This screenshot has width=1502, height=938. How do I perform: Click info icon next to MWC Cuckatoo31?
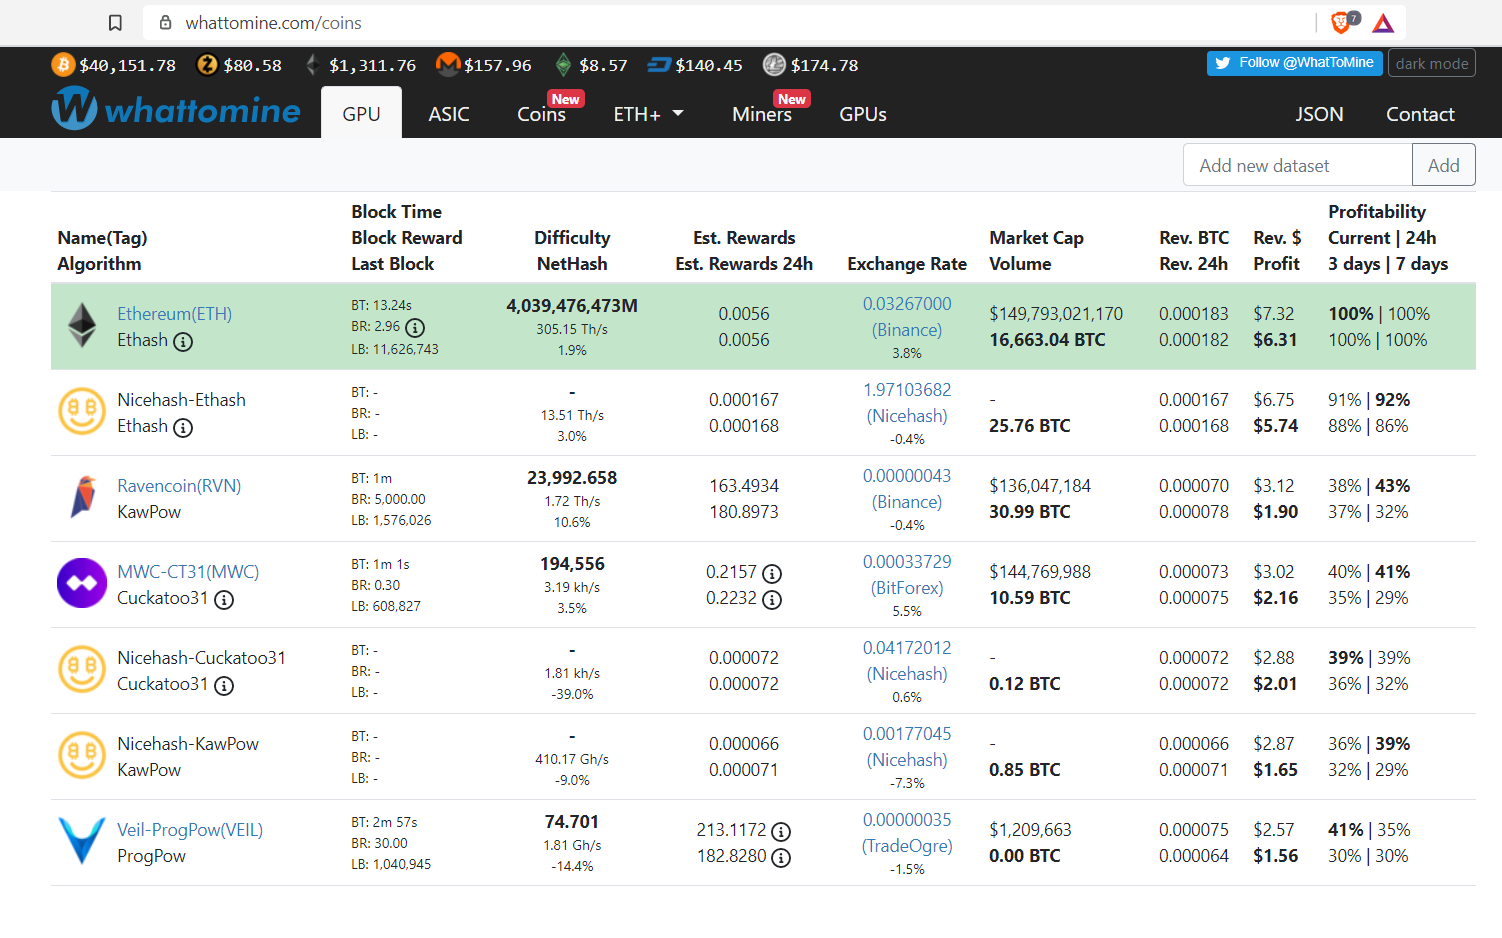(x=224, y=600)
